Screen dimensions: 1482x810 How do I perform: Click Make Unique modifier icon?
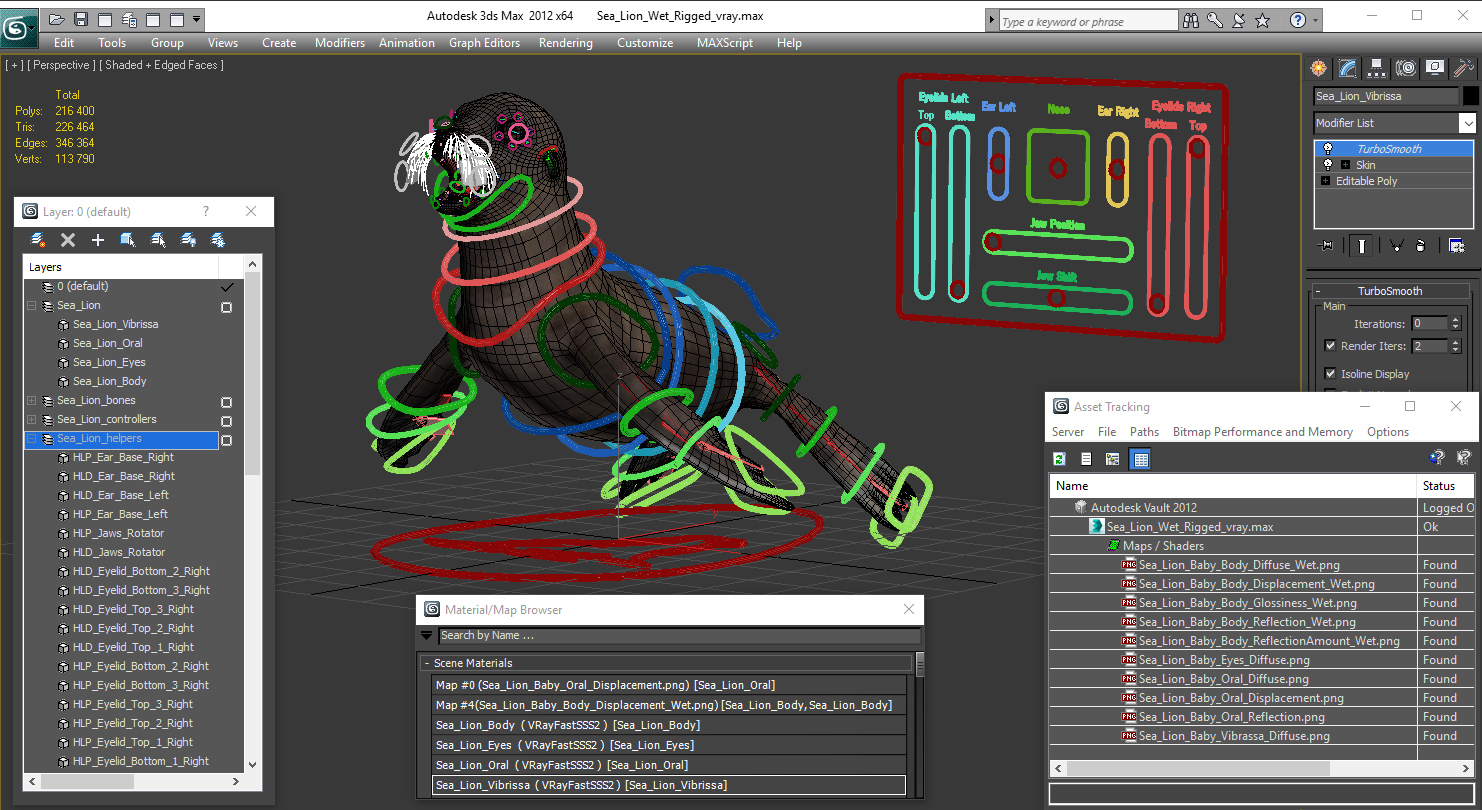(x=1396, y=245)
